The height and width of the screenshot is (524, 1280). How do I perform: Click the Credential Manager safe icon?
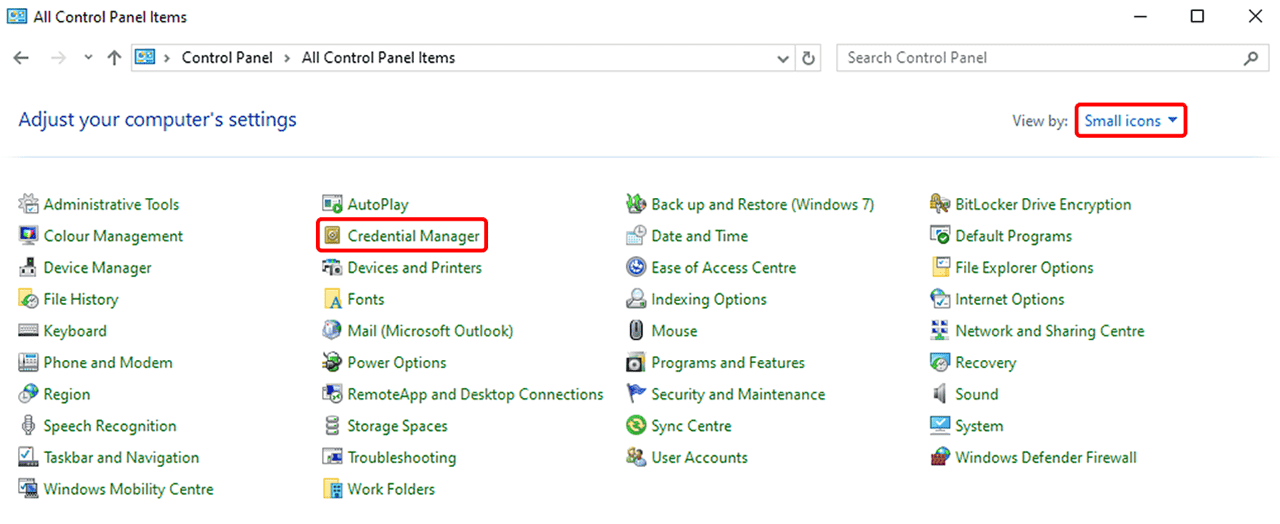coord(332,236)
